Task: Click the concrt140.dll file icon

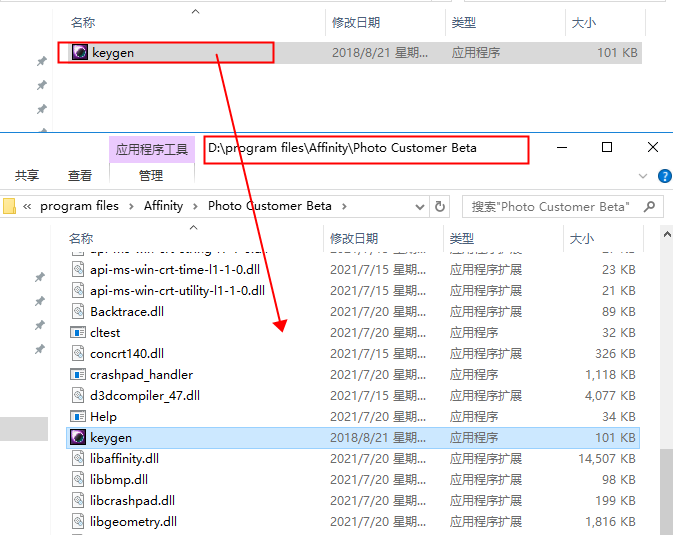Action: (78, 353)
